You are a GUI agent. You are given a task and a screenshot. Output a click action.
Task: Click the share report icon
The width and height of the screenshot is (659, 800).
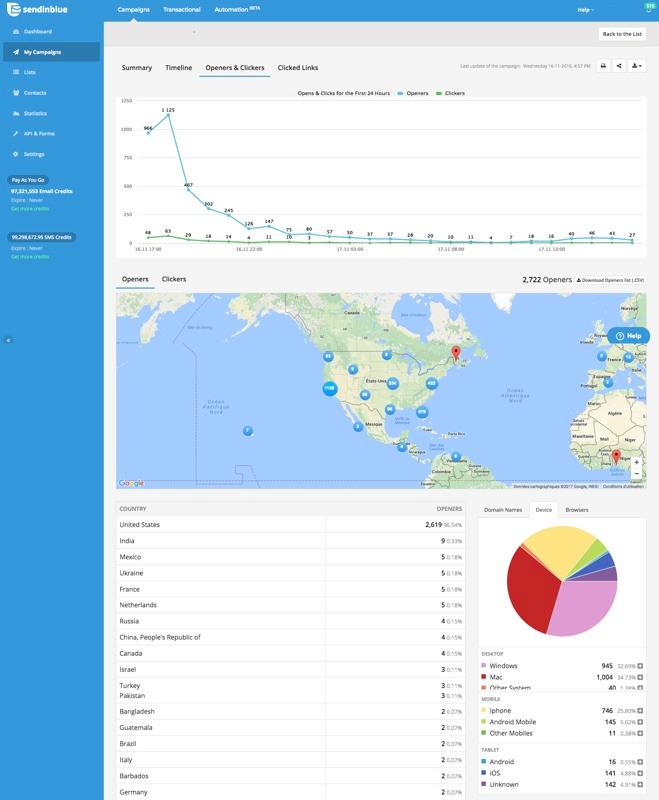pos(620,67)
